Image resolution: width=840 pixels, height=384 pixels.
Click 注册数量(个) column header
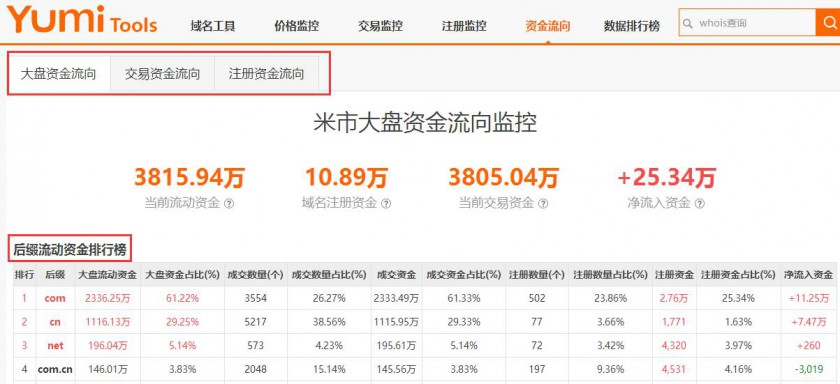coord(536,275)
